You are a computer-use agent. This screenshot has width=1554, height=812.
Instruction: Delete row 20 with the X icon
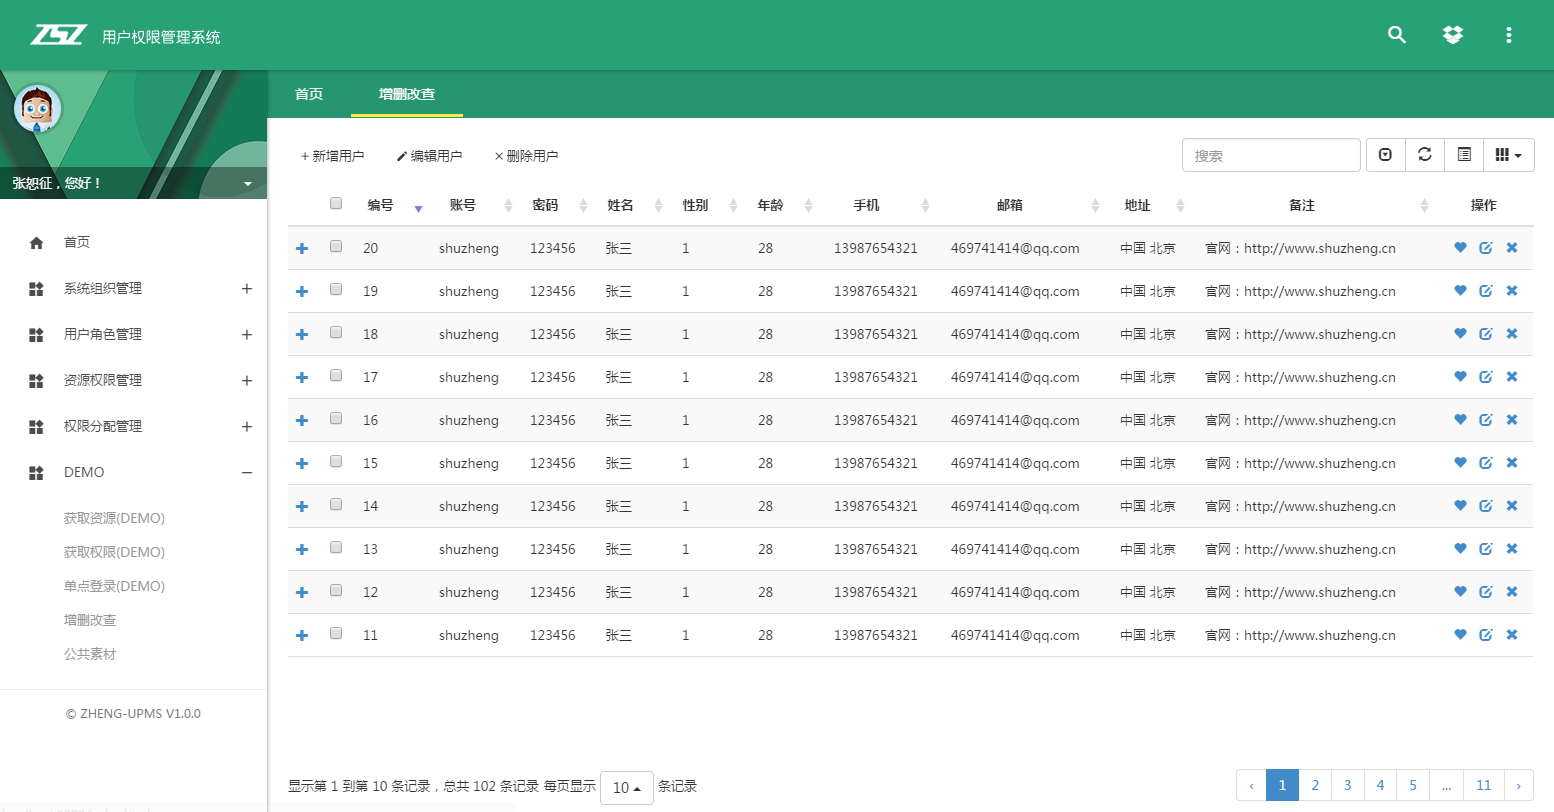click(x=1512, y=247)
